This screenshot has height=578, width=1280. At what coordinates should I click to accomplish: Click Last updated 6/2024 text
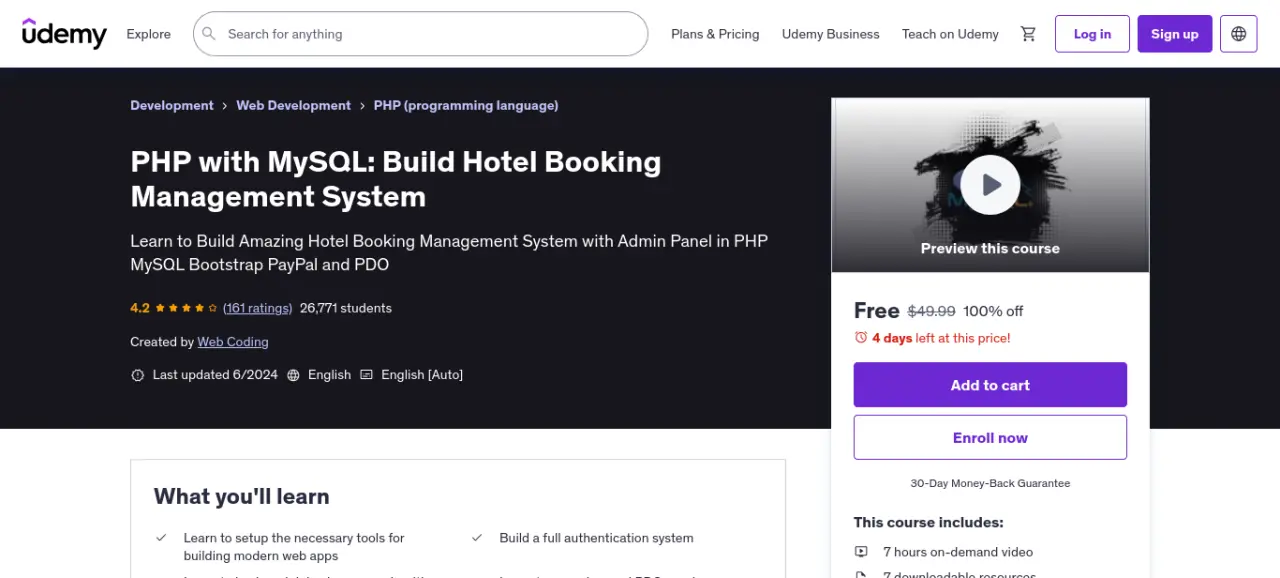pos(215,375)
